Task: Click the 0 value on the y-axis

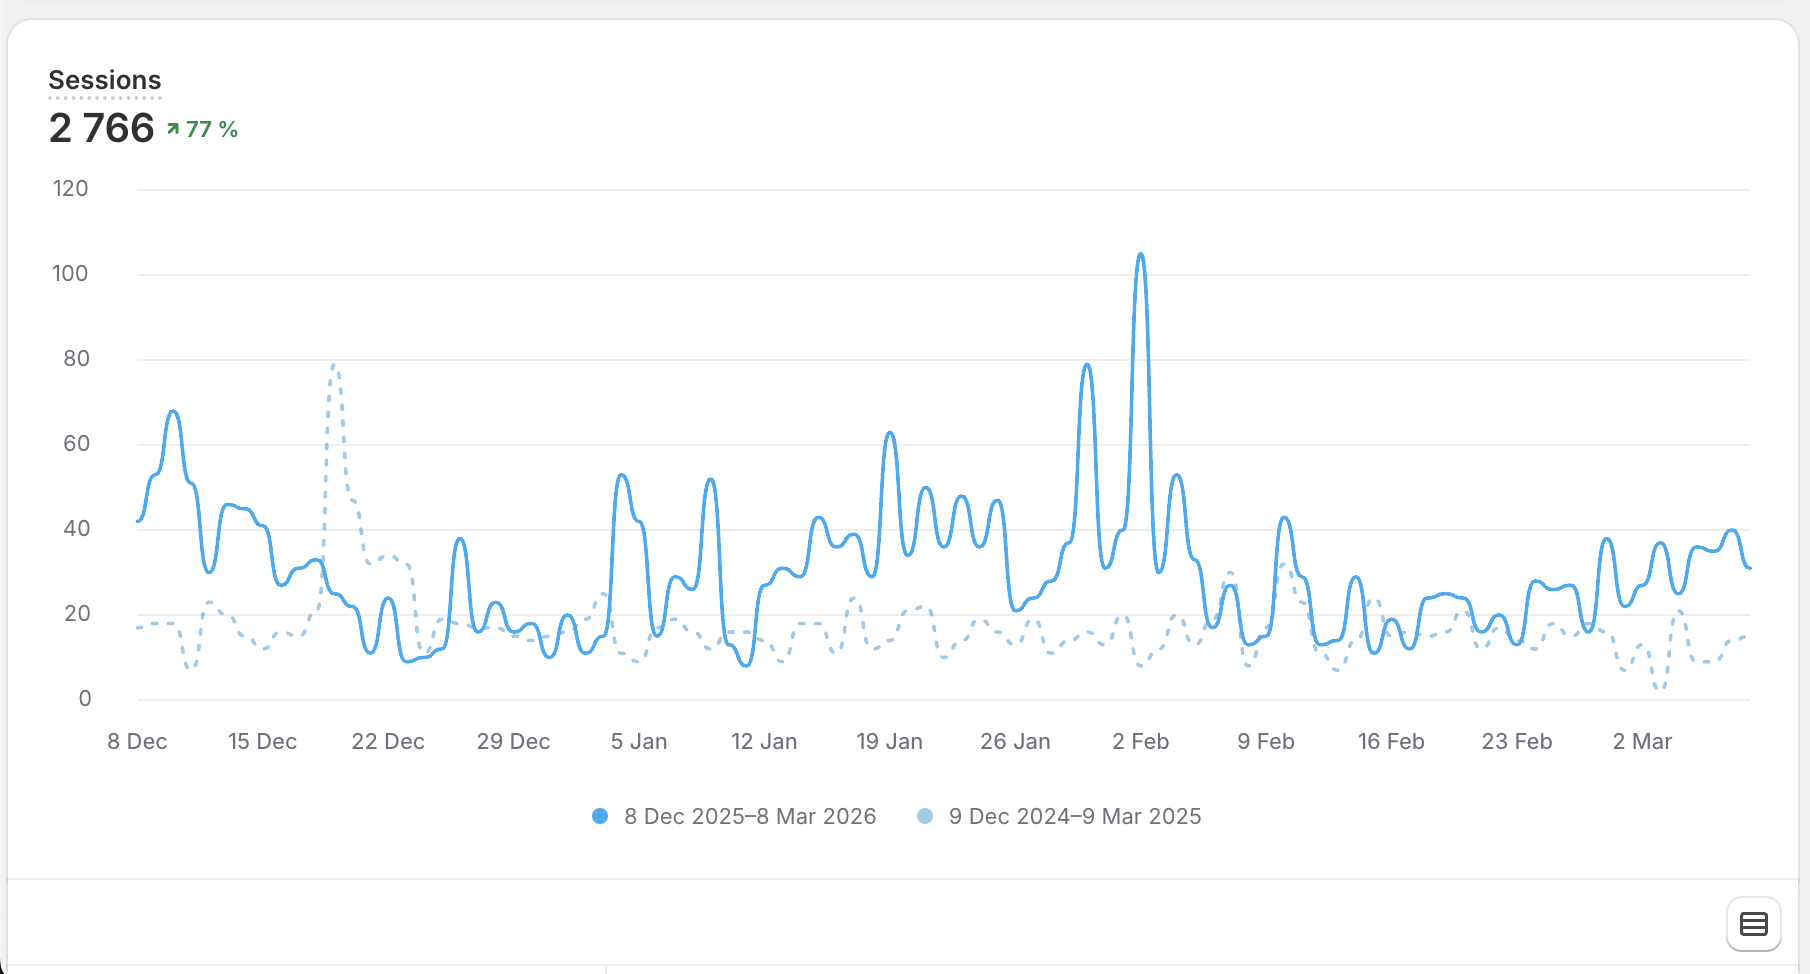Action: coord(84,698)
